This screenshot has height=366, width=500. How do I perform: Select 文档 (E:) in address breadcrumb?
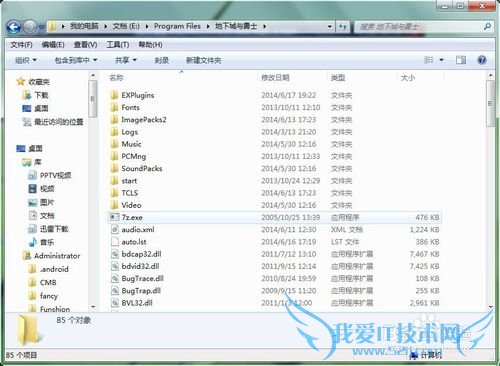pos(126,26)
